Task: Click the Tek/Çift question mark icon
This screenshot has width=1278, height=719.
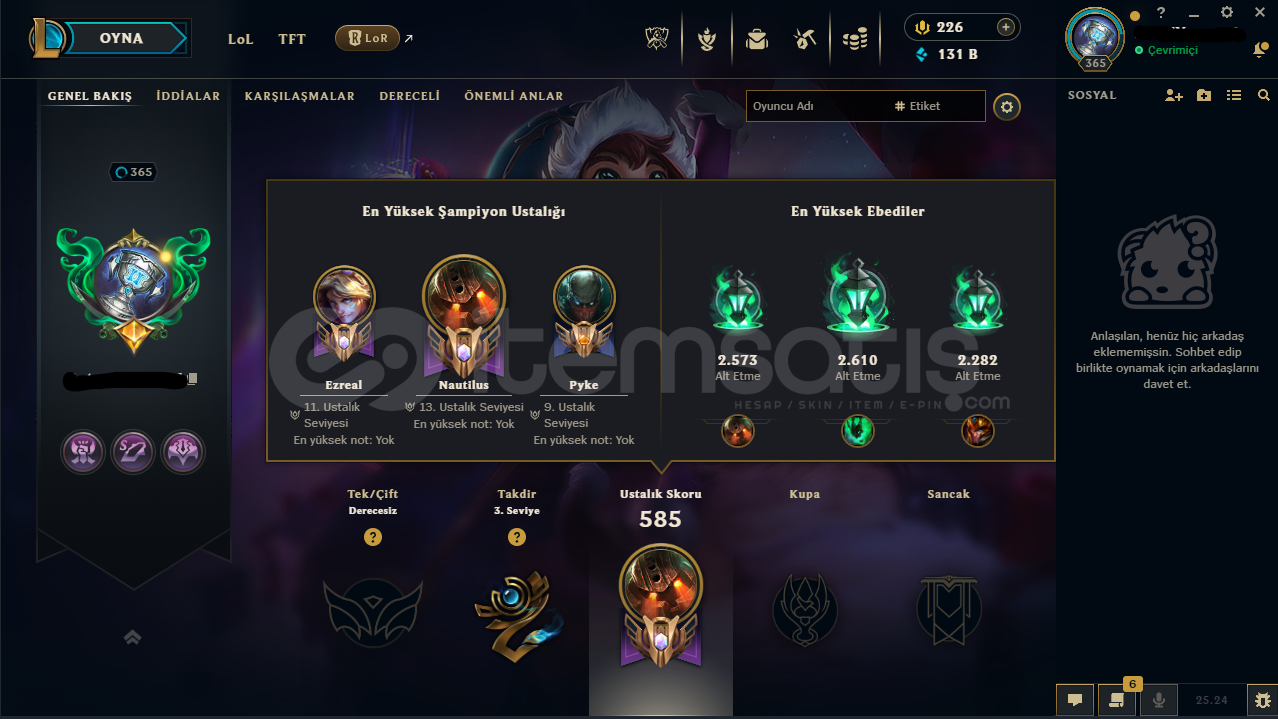Action: (373, 537)
